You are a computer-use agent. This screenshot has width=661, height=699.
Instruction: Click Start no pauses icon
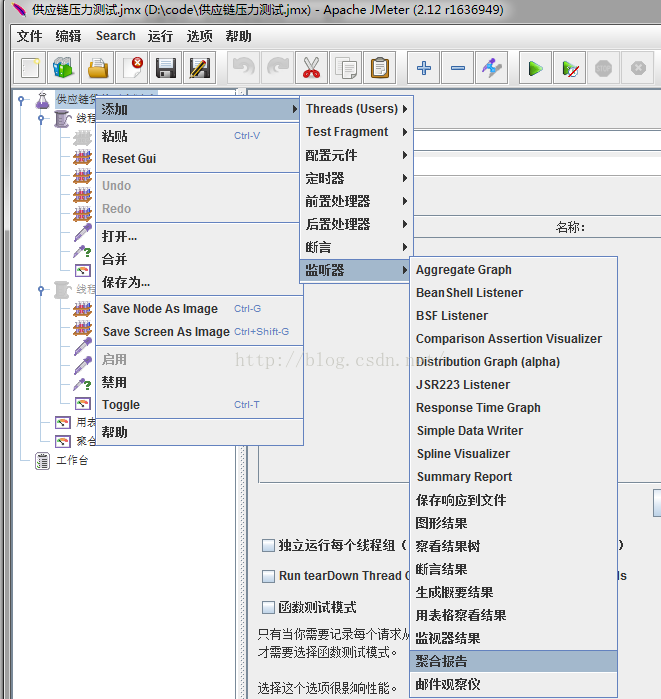coord(570,68)
